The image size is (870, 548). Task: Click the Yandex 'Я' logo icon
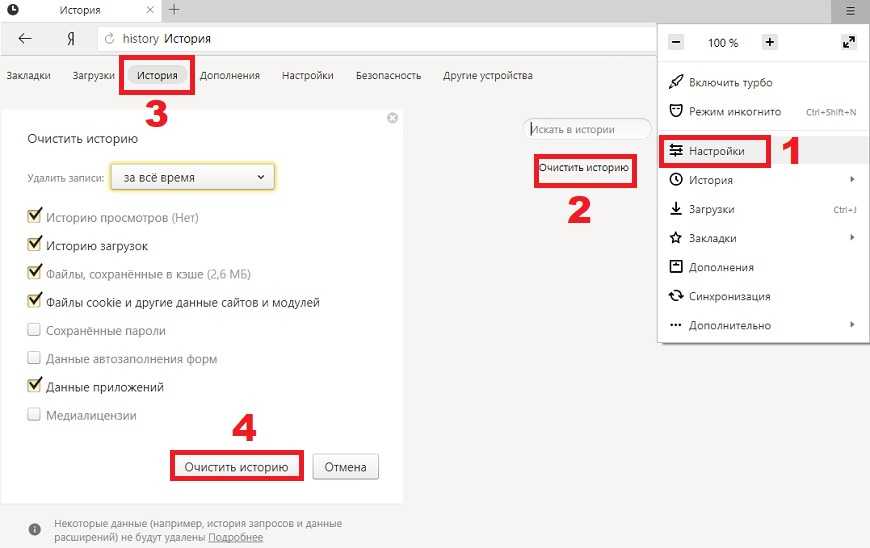70,39
